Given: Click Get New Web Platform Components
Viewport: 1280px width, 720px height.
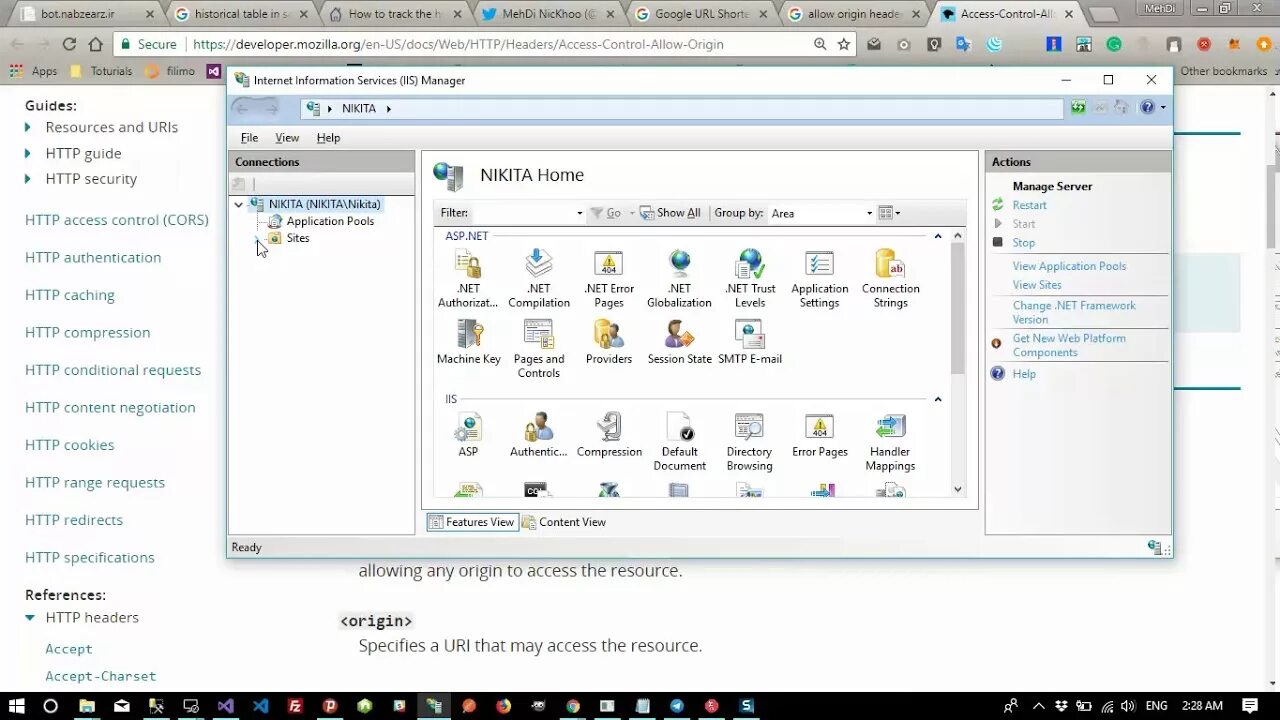Looking at the screenshot, I should 1069,345.
